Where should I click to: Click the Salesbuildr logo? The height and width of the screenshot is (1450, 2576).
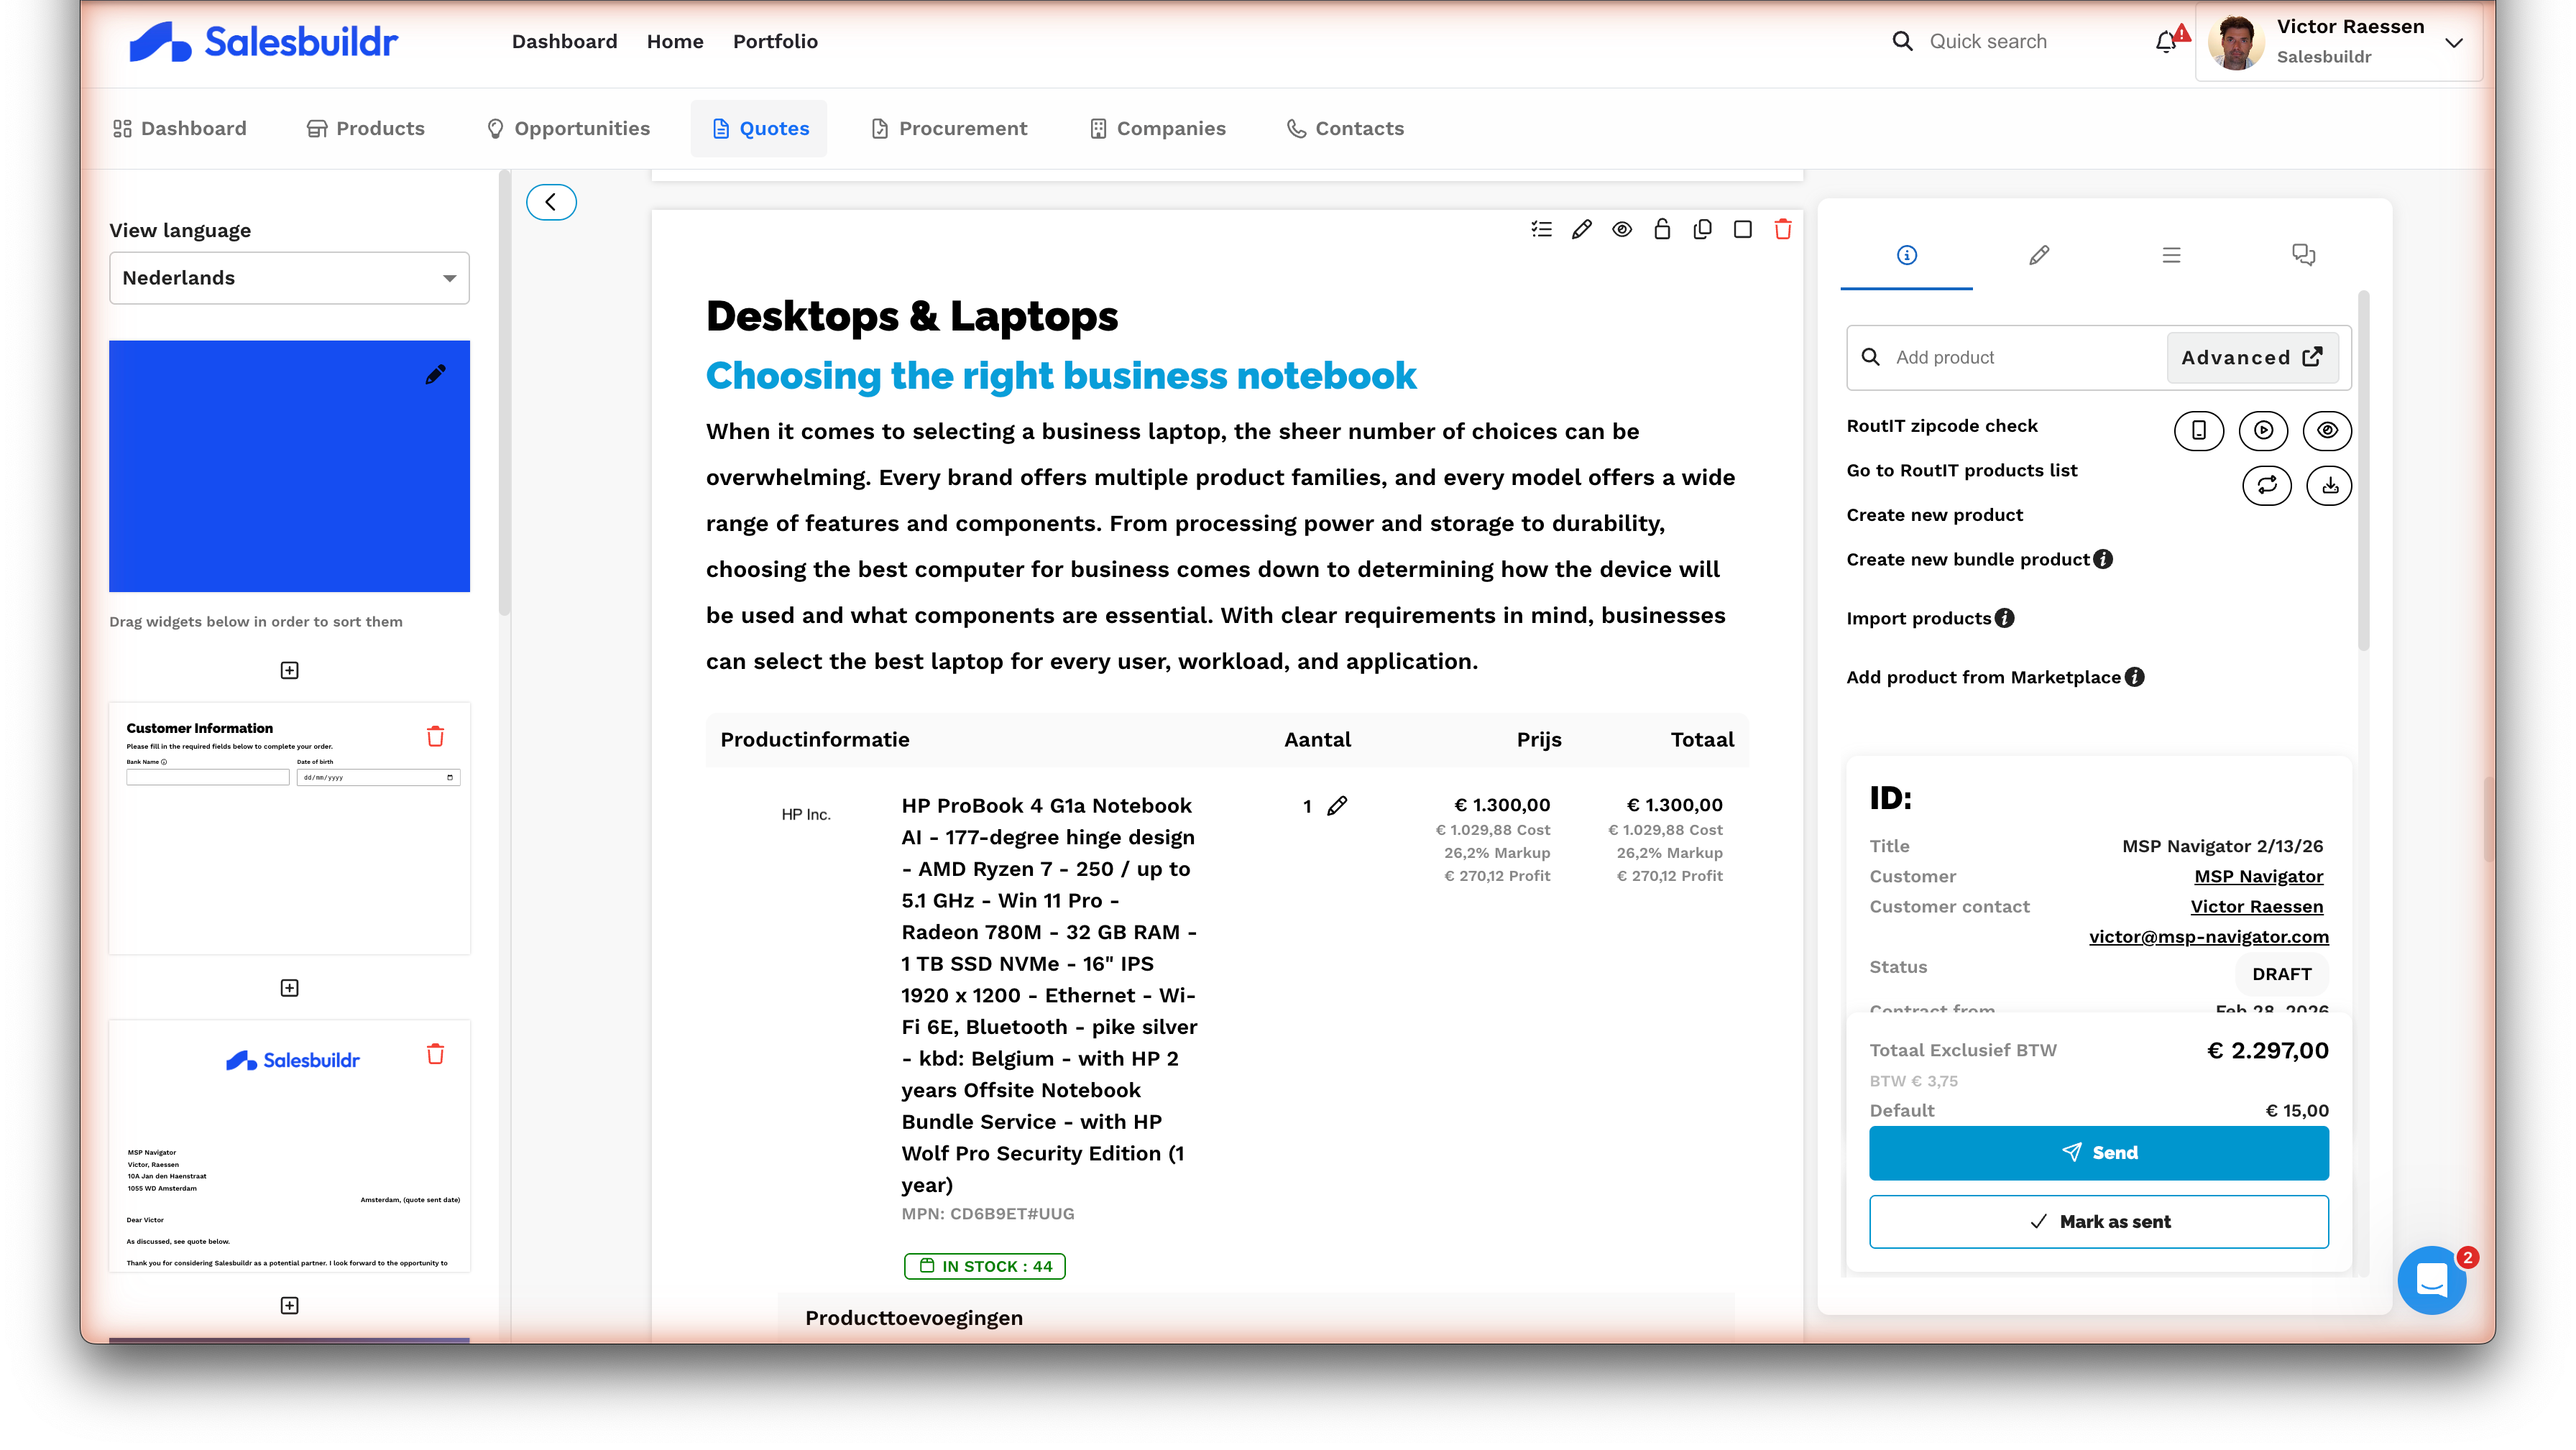coord(263,41)
